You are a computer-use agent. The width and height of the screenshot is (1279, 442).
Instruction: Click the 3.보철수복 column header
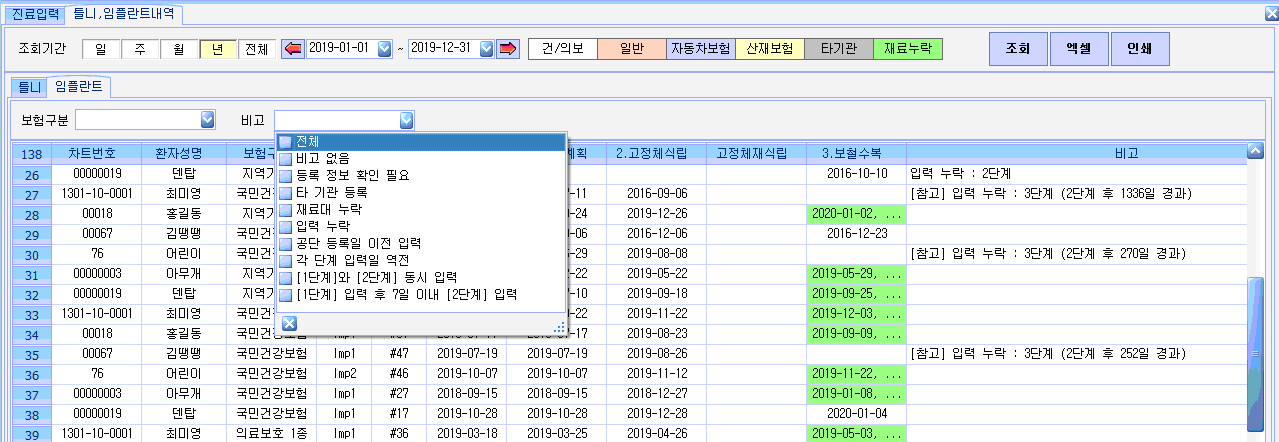(x=857, y=153)
